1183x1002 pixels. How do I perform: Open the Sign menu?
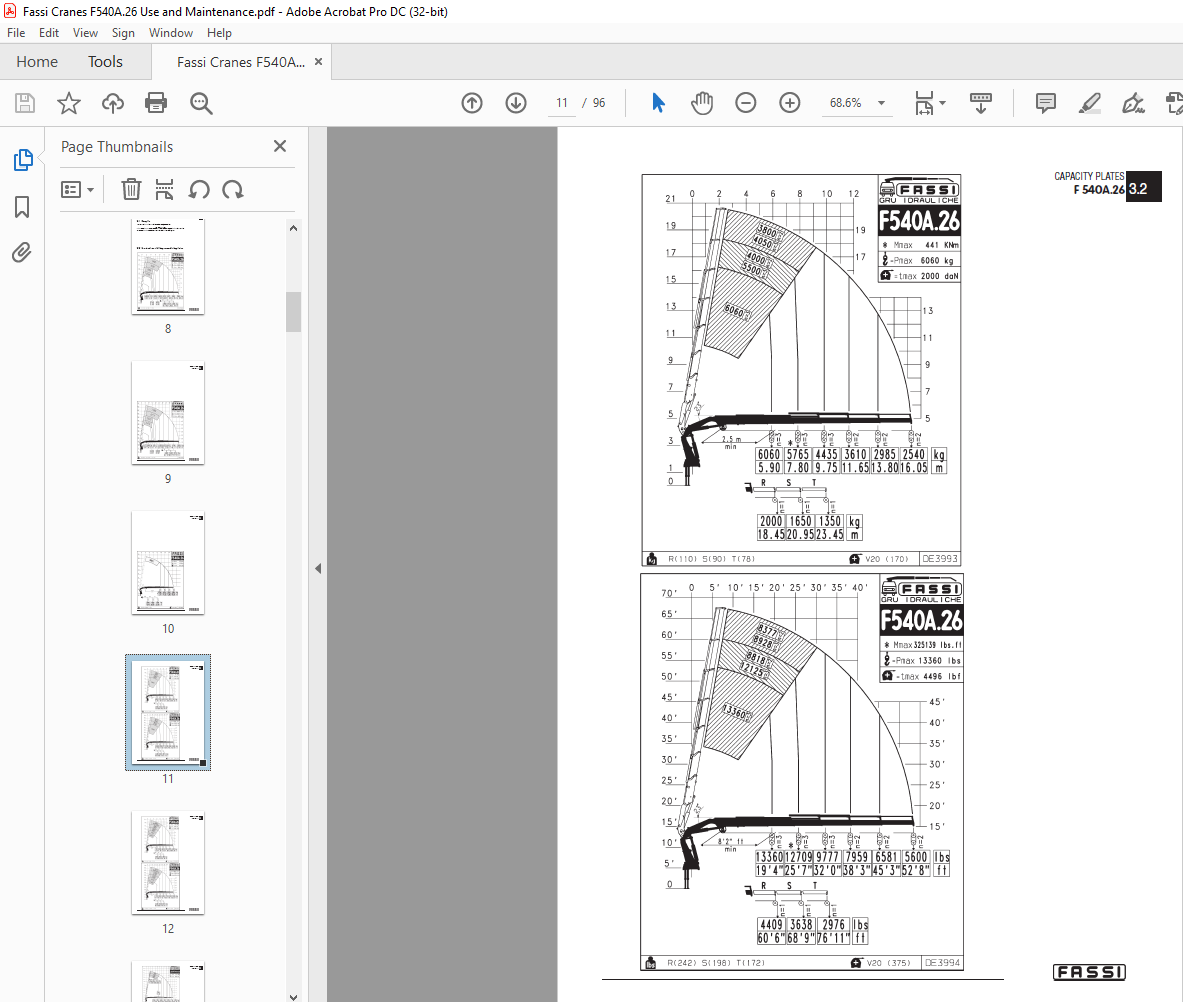pos(123,32)
